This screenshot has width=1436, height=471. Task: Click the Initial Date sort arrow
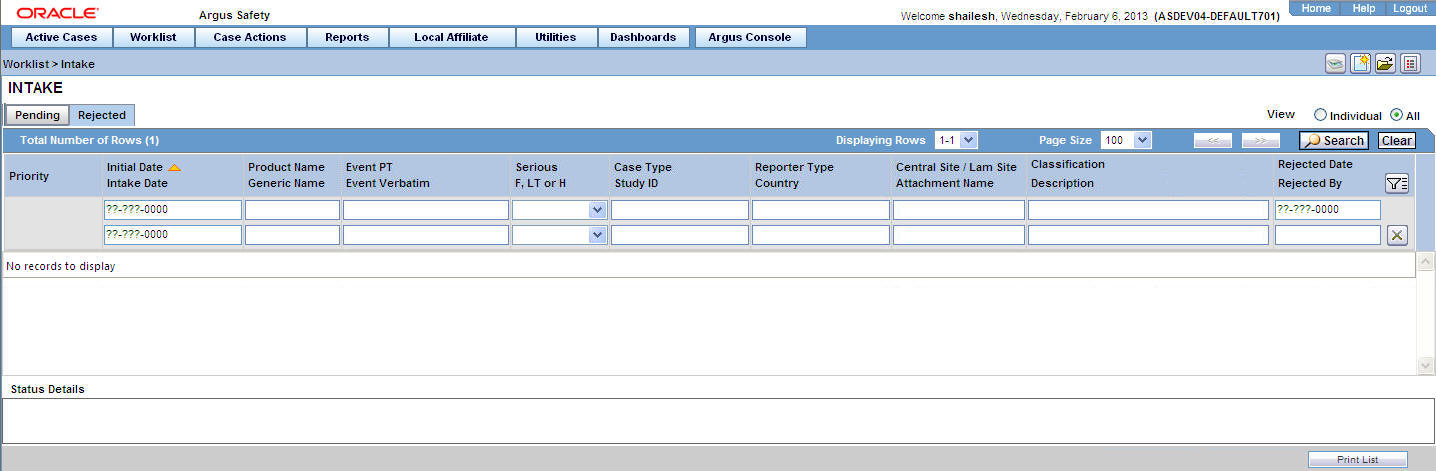pyautogui.click(x=174, y=167)
